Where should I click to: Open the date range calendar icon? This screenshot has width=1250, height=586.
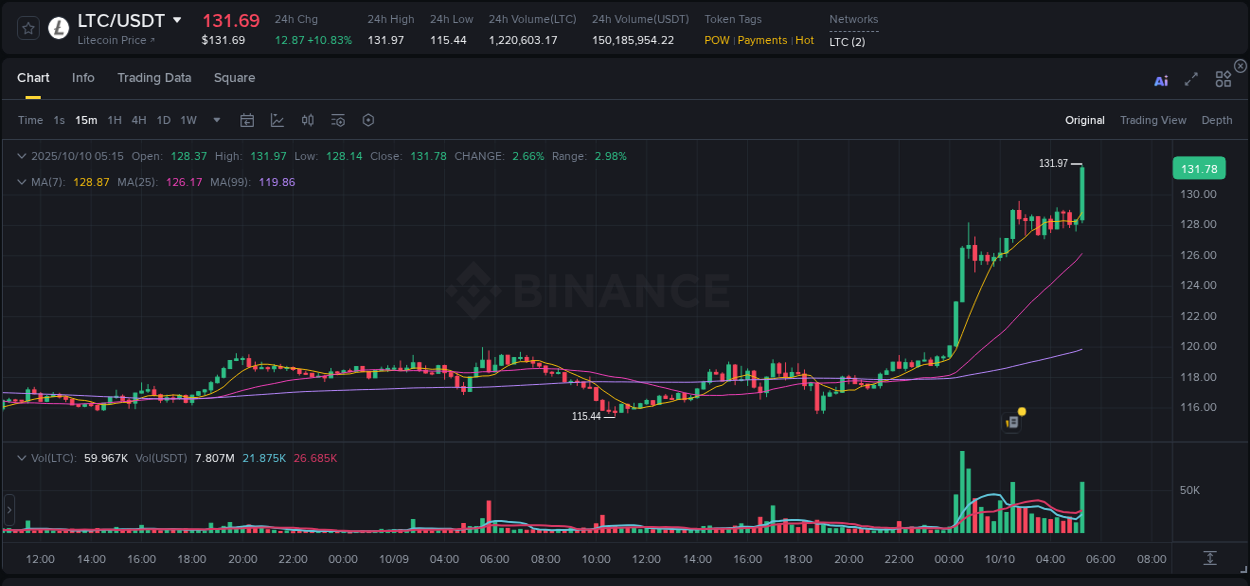pos(247,120)
